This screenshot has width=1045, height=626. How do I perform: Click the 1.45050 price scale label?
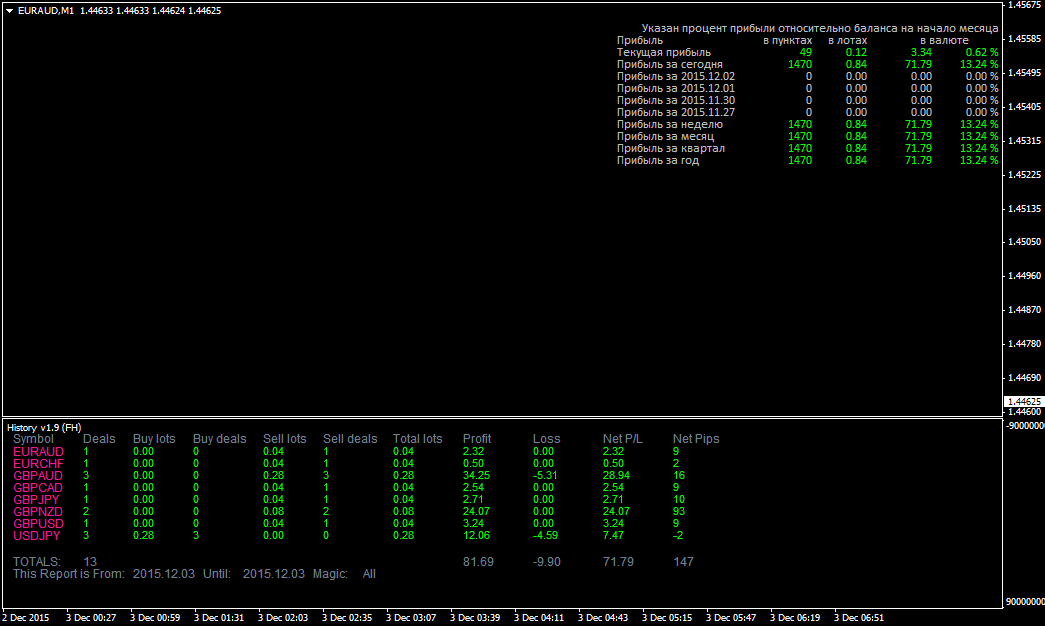[1024, 241]
